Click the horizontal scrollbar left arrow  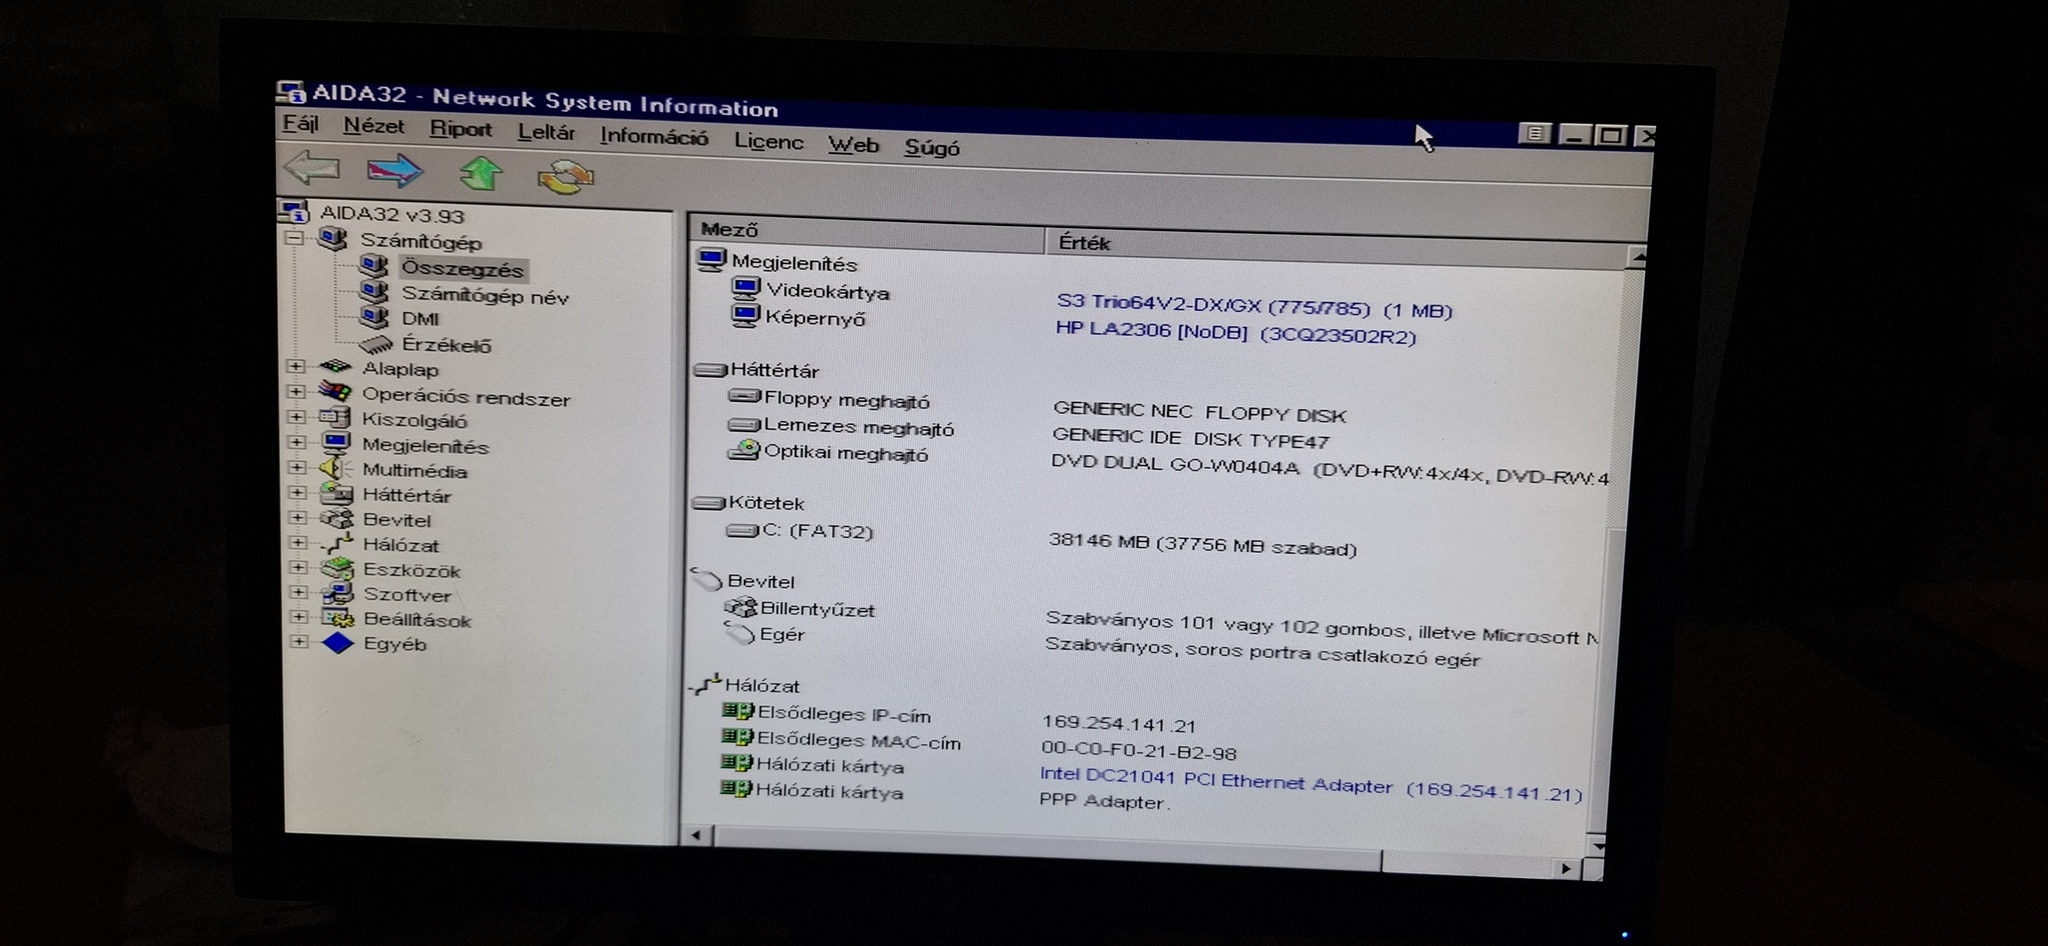697,834
